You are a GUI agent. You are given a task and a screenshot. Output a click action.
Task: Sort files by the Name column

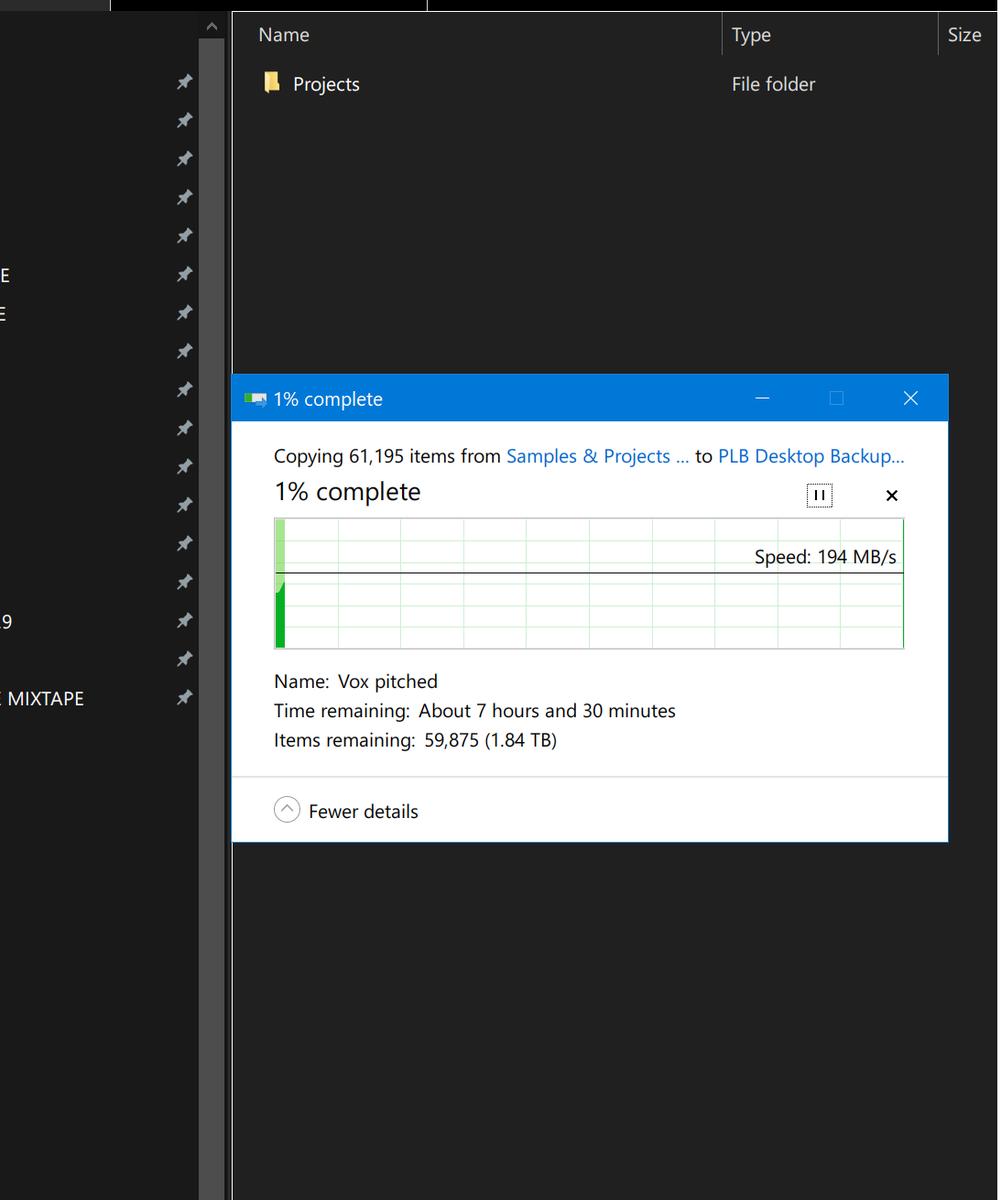(x=283, y=34)
